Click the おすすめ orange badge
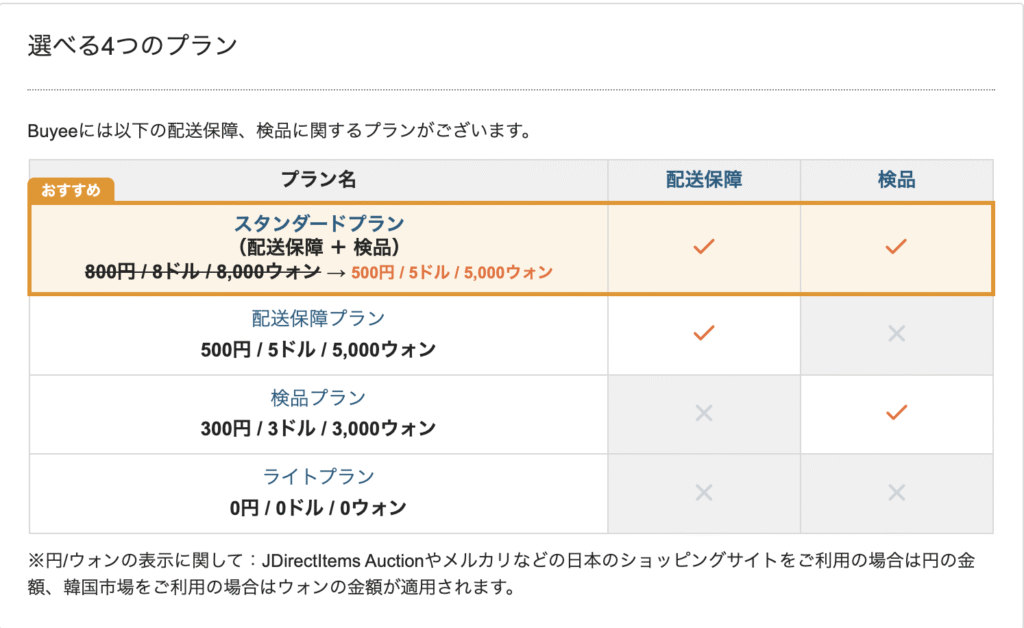 point(71,190)
